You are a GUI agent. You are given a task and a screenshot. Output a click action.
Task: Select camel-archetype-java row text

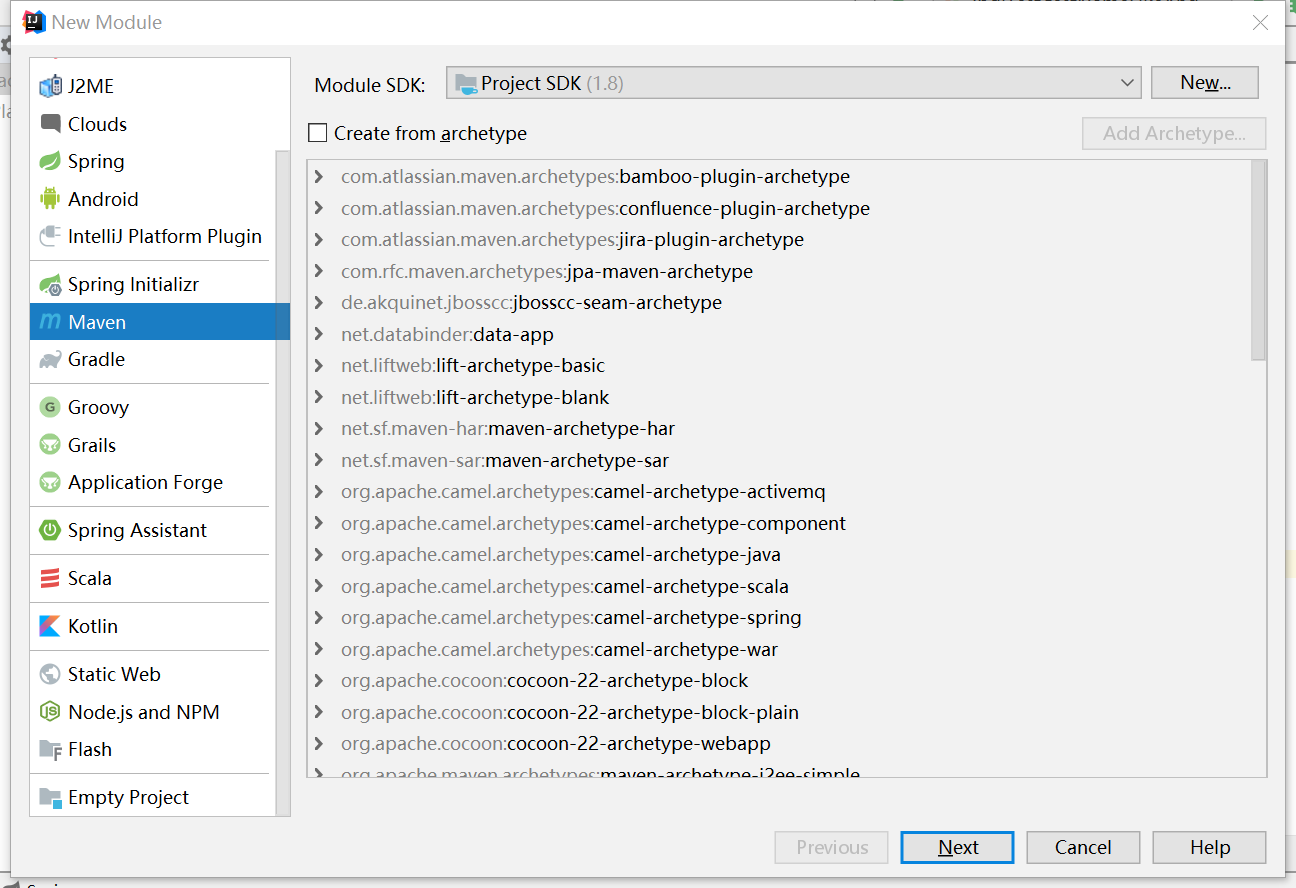coord(561,555)
